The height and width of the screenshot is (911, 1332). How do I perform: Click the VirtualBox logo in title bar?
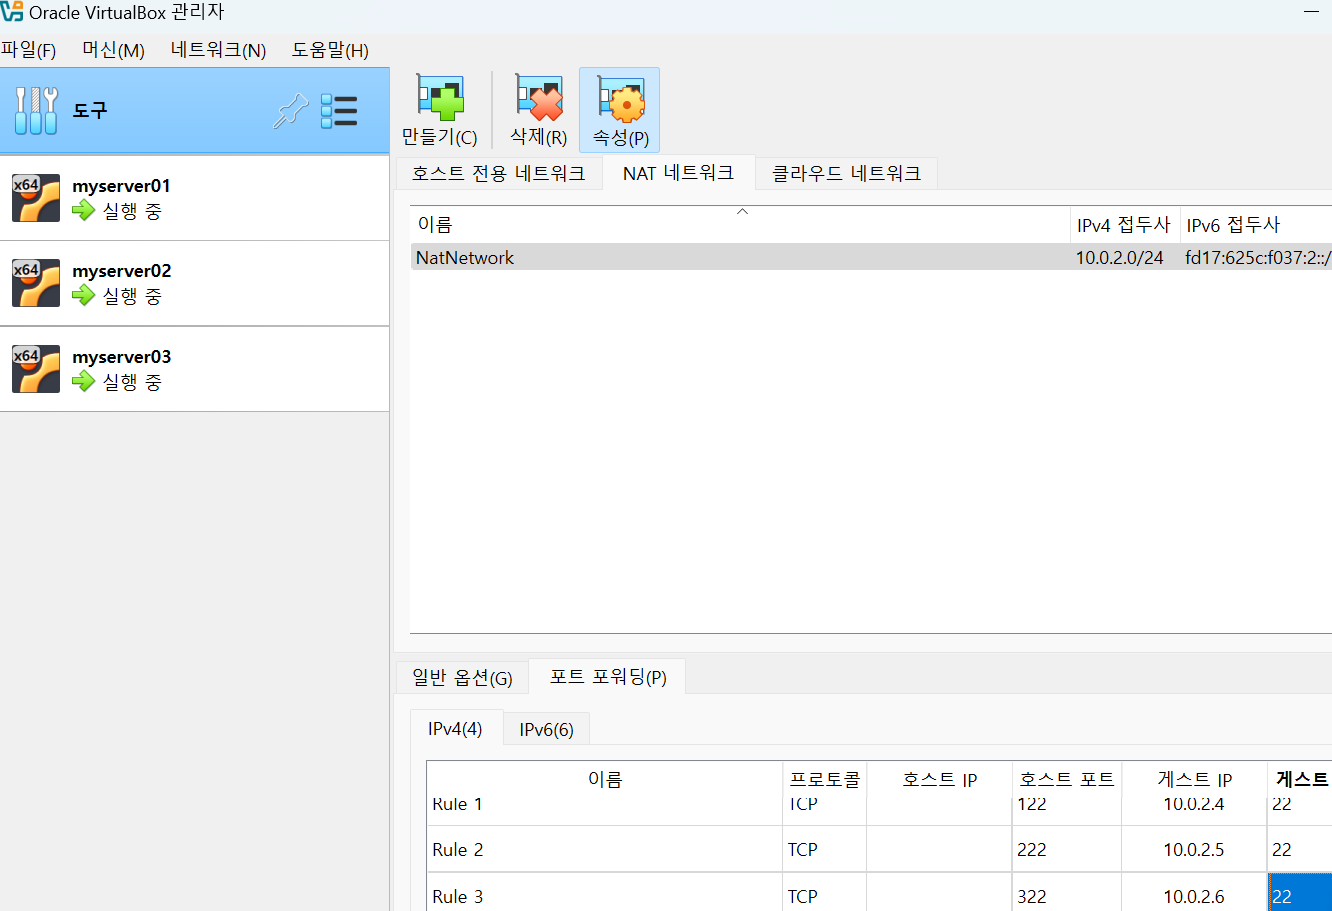(11, 13)
